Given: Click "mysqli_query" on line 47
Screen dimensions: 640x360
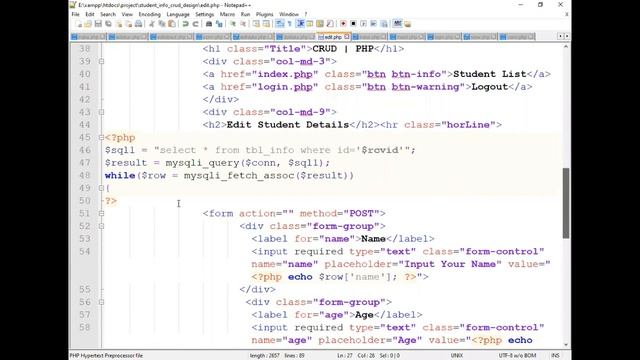Looking at the screenshot, I should point(202,163).
